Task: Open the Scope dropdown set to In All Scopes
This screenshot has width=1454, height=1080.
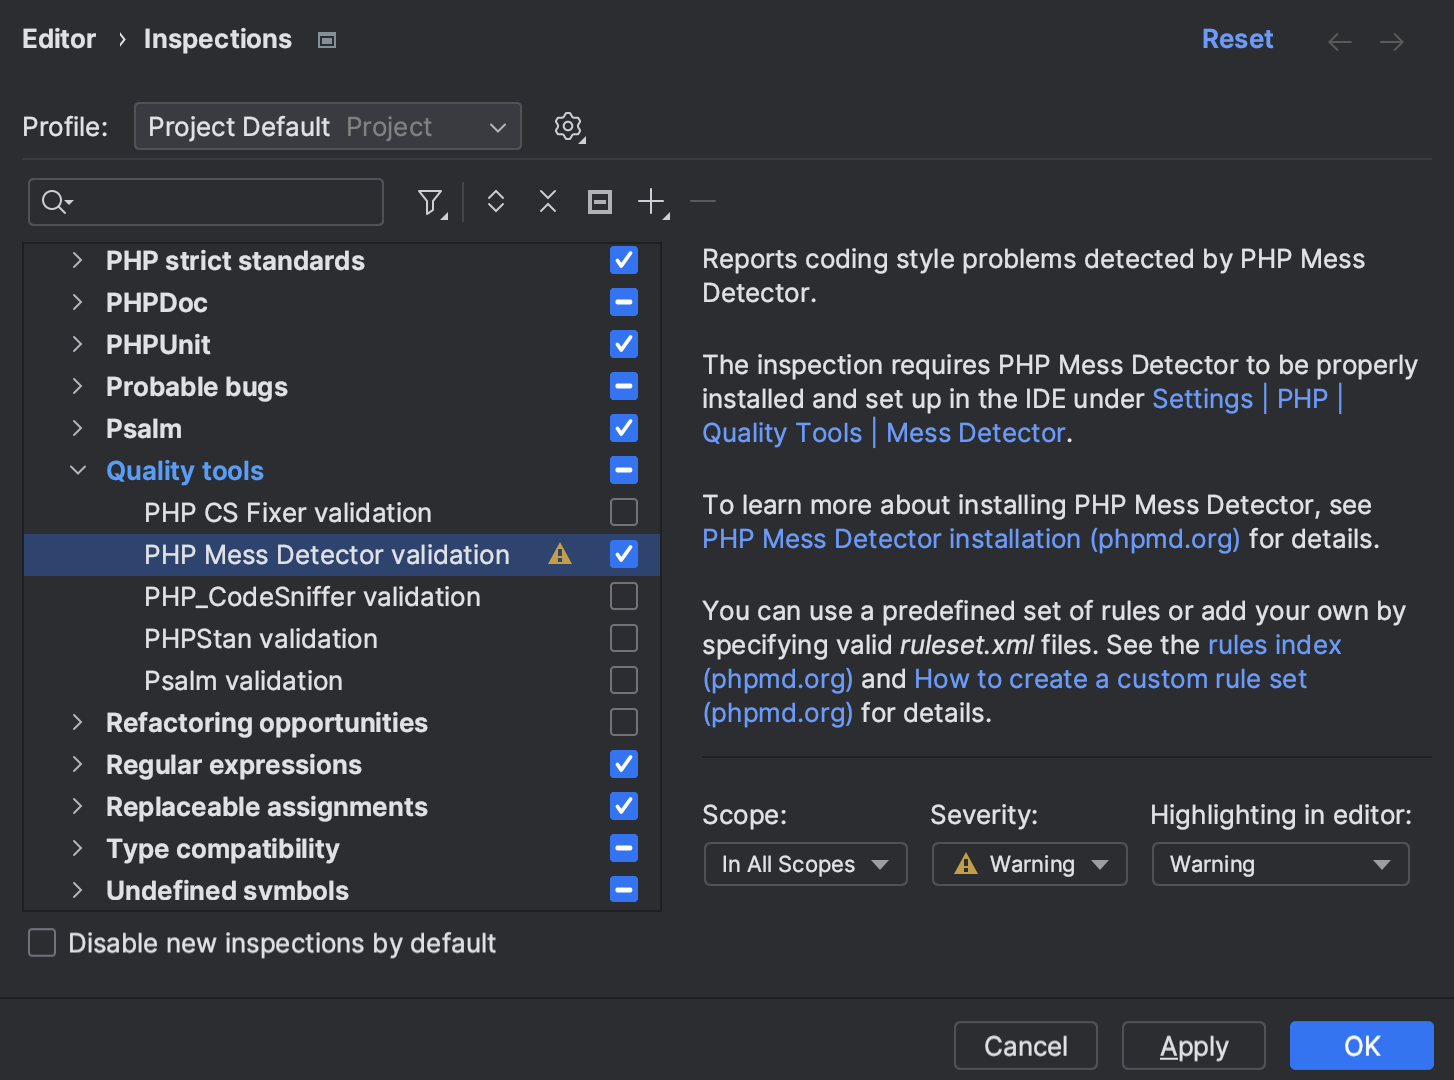Action: [x=805, y=864]
